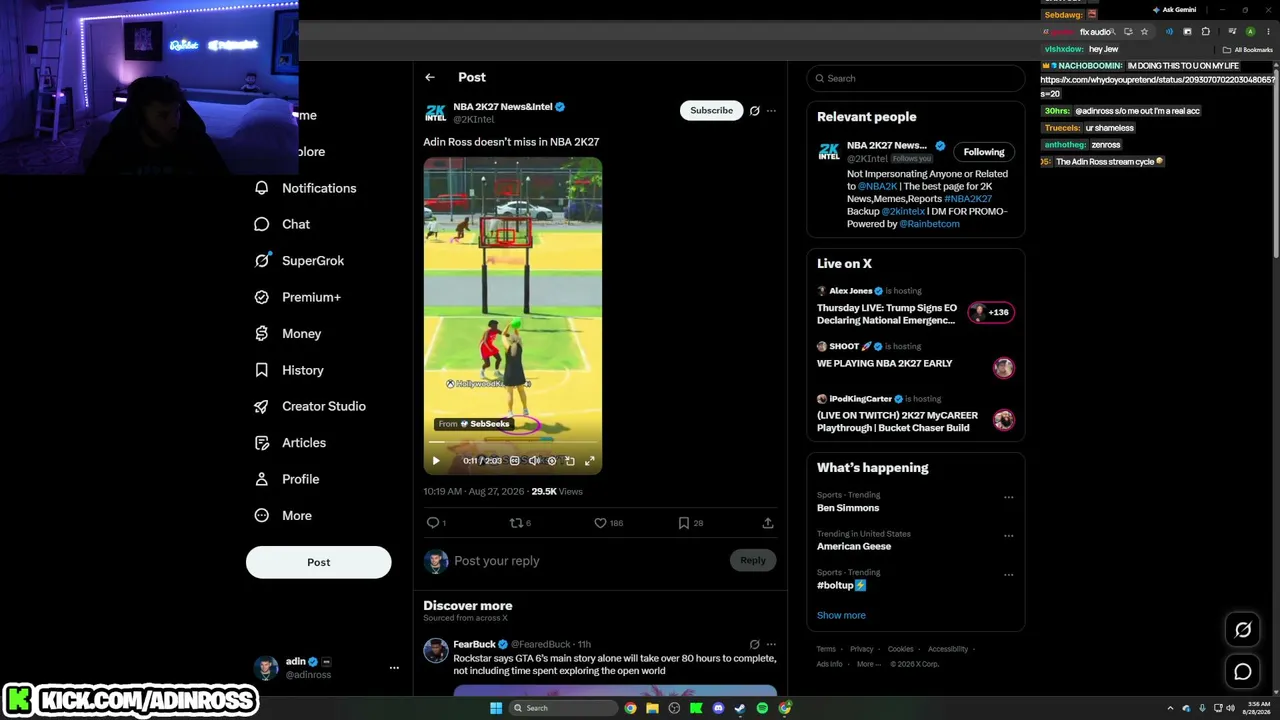Open Articles in the sidebar

point(290,443)
